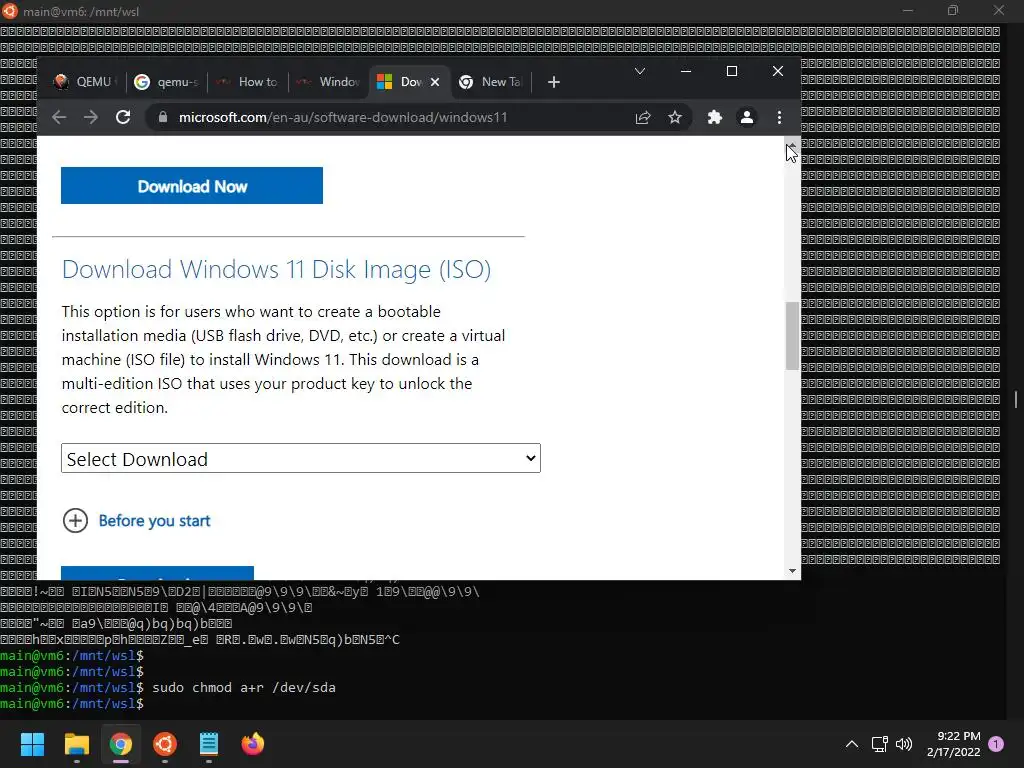Viewport: 1024px width, 768px height.
Task: Open the Chrome extensions puzzle icon
Action: pyautogui.click(x=715, y=118)
